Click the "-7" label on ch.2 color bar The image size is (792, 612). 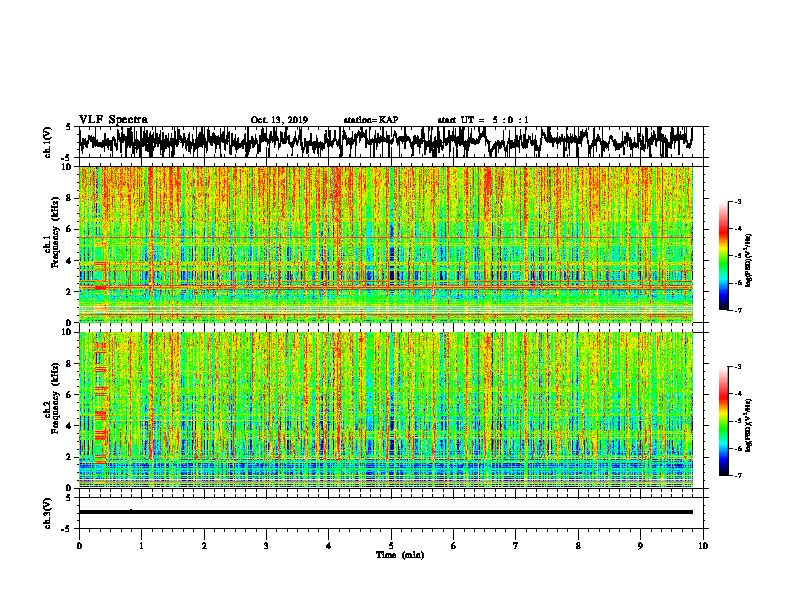point(738,475)
